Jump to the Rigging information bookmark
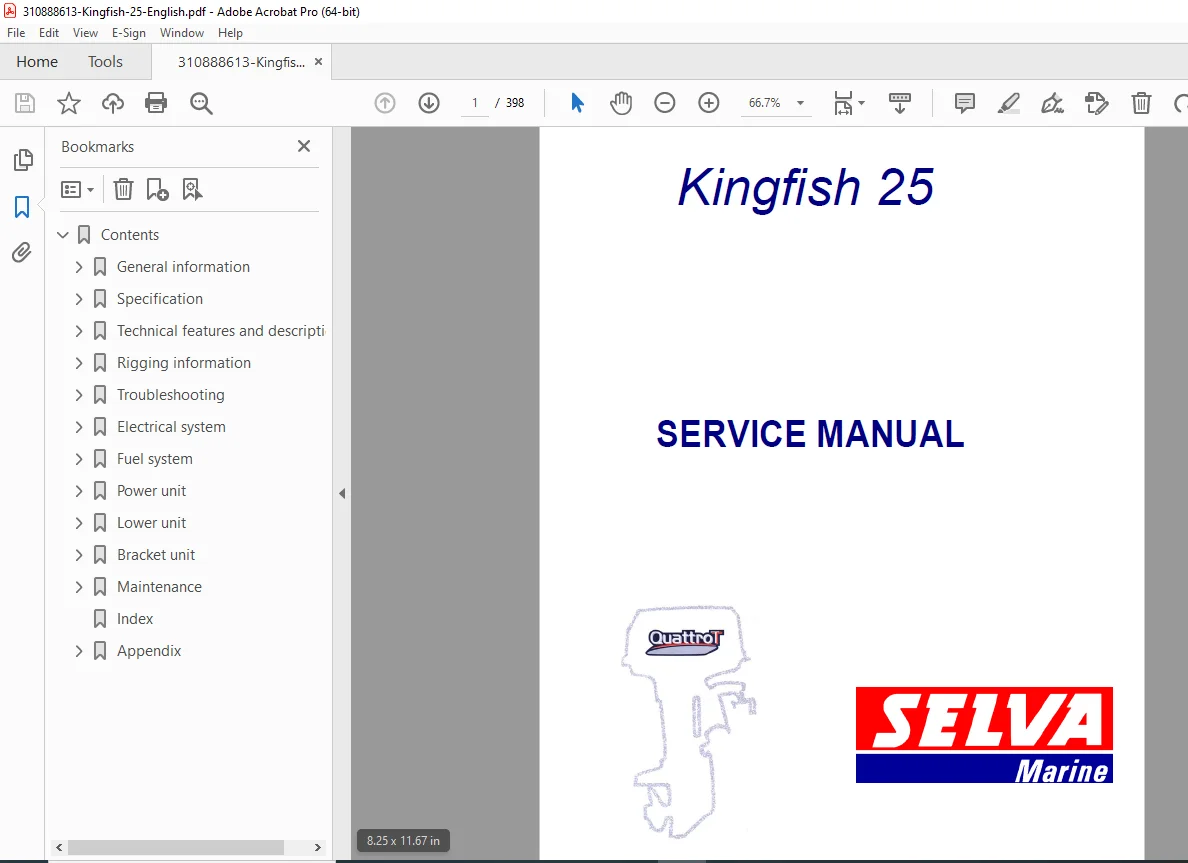This screenshot has height=863, width=1188. point(183,363)
